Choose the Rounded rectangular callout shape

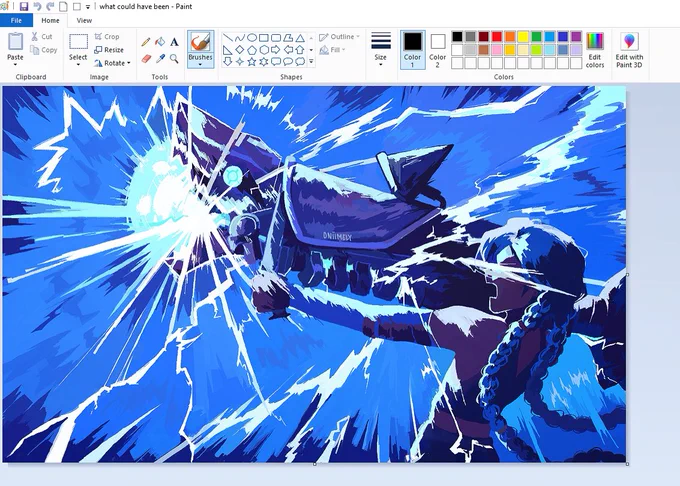[276, 62]
